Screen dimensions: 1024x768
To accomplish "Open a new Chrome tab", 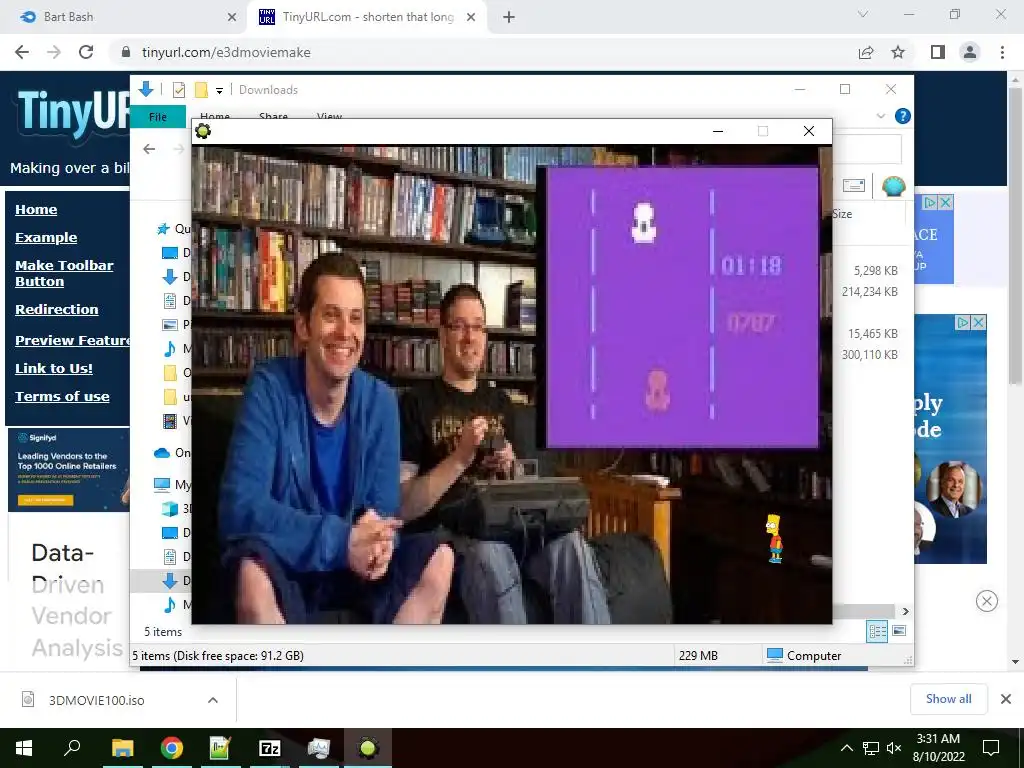I will click(x=509, y=17).
